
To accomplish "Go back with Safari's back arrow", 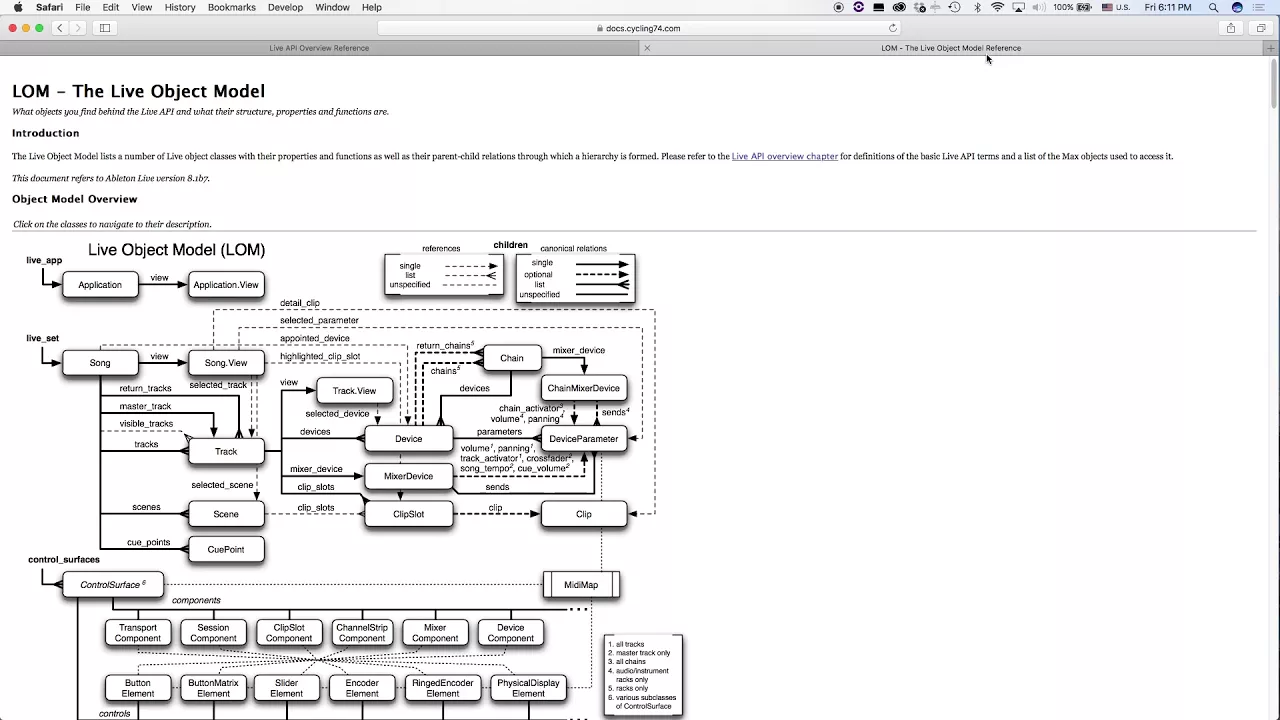I will point(60,28).
